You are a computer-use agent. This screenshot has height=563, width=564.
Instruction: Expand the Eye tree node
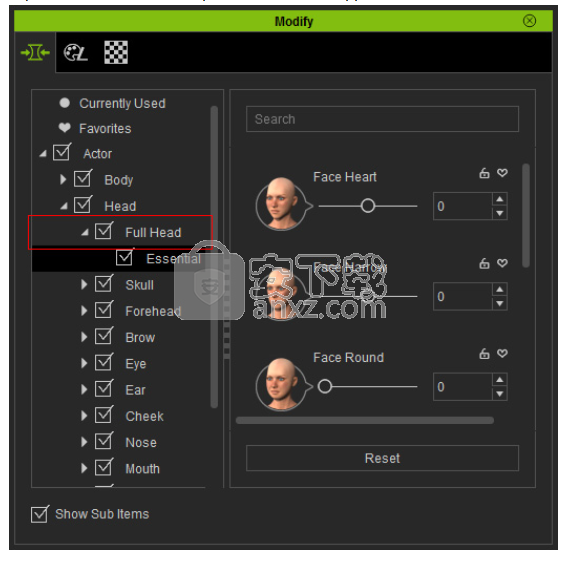(x=84, y=363)
